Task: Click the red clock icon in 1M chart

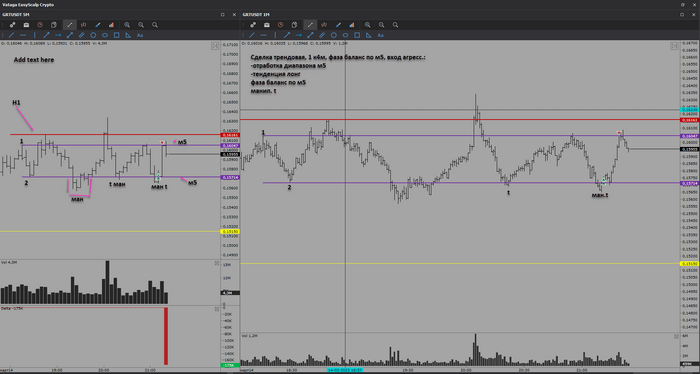Action: (x=281, y=25)
